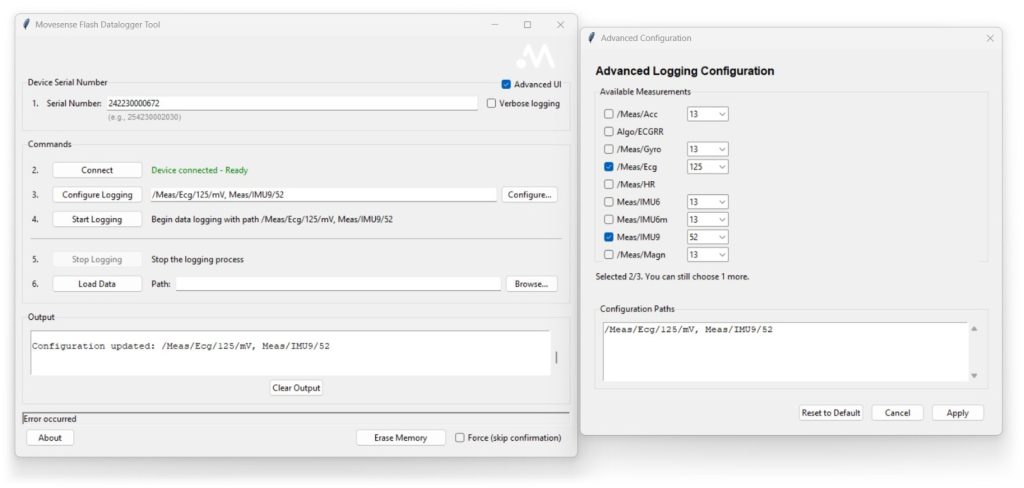This screenshot has height=488, width=1024.
Task: Click the Serial Number input field
Action: (291, 103)
